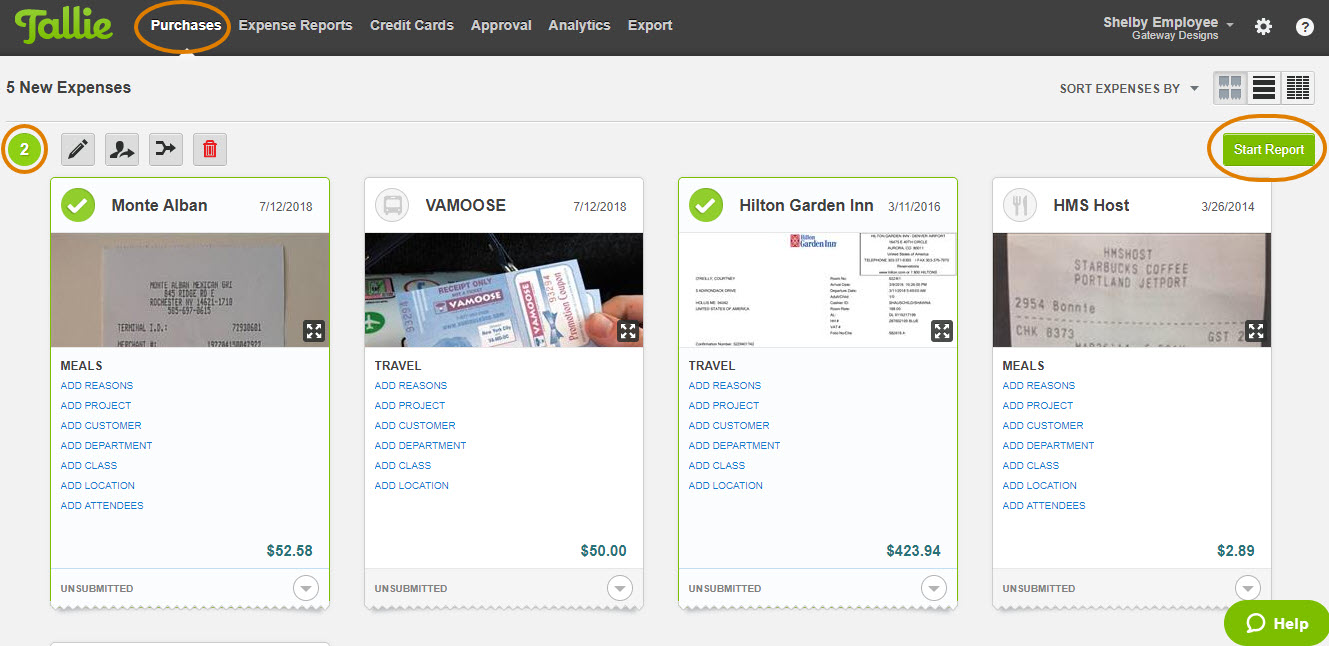
Task: Select the HMS Host expense fork-knife icon
Action: (x=1020, y=205)
